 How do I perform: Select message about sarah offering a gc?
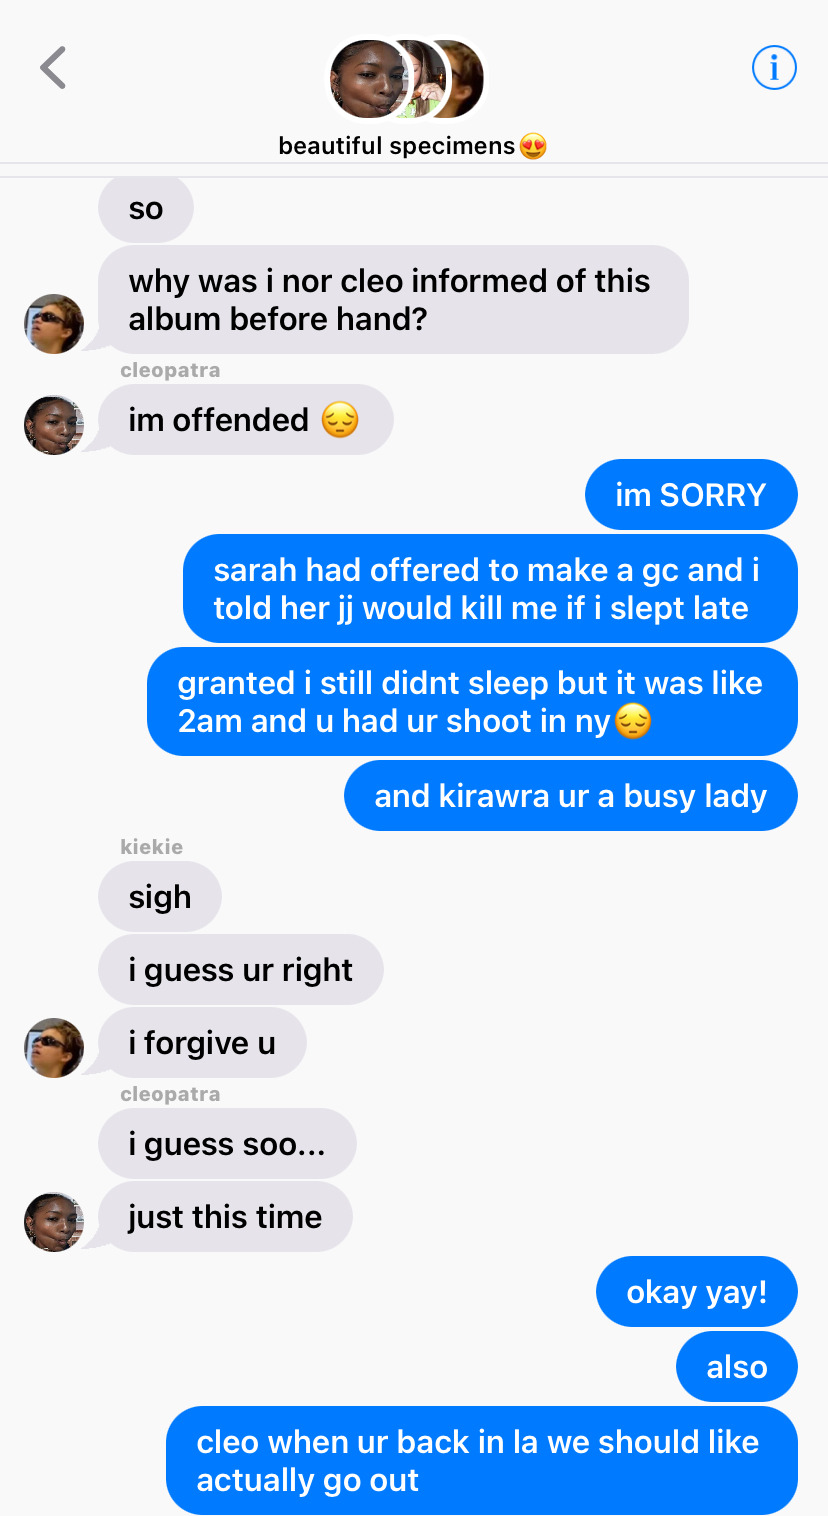(490, 589)
